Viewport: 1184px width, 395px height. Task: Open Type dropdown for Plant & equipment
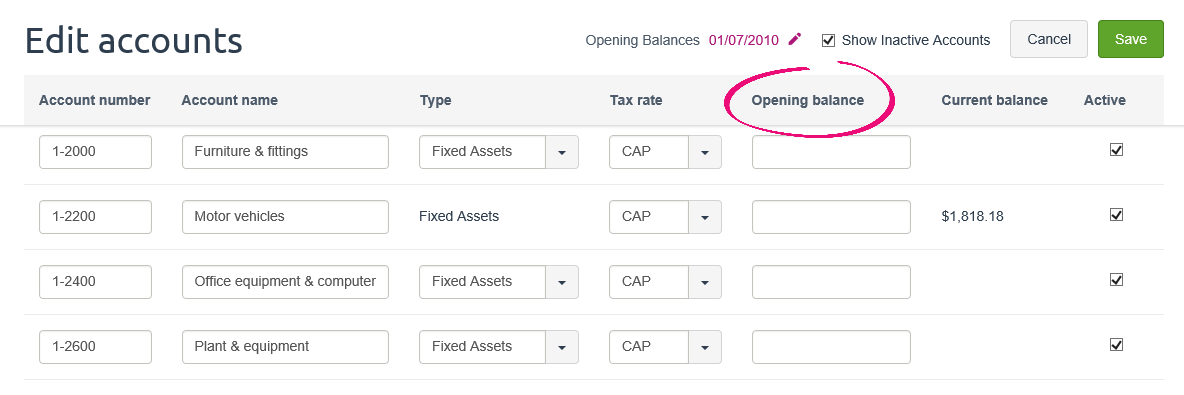pyautogui.click(x=562, y=347)
